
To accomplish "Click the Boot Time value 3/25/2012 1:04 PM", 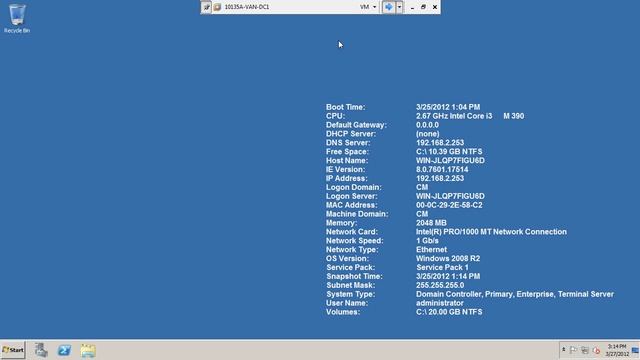I will [x=448, y=107].
